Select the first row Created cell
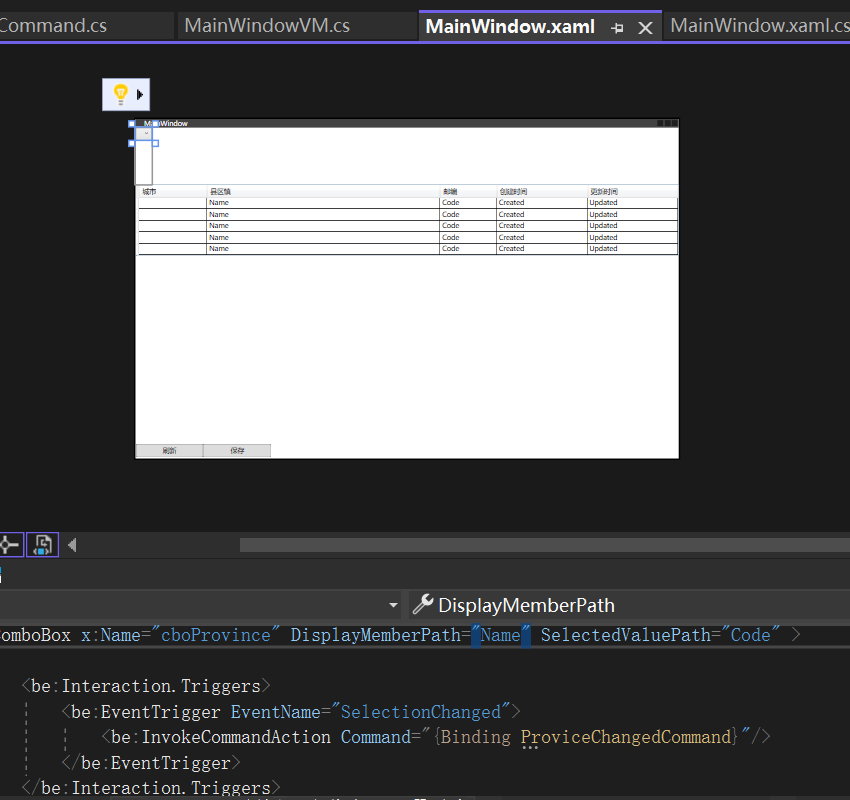 (542, 203)
